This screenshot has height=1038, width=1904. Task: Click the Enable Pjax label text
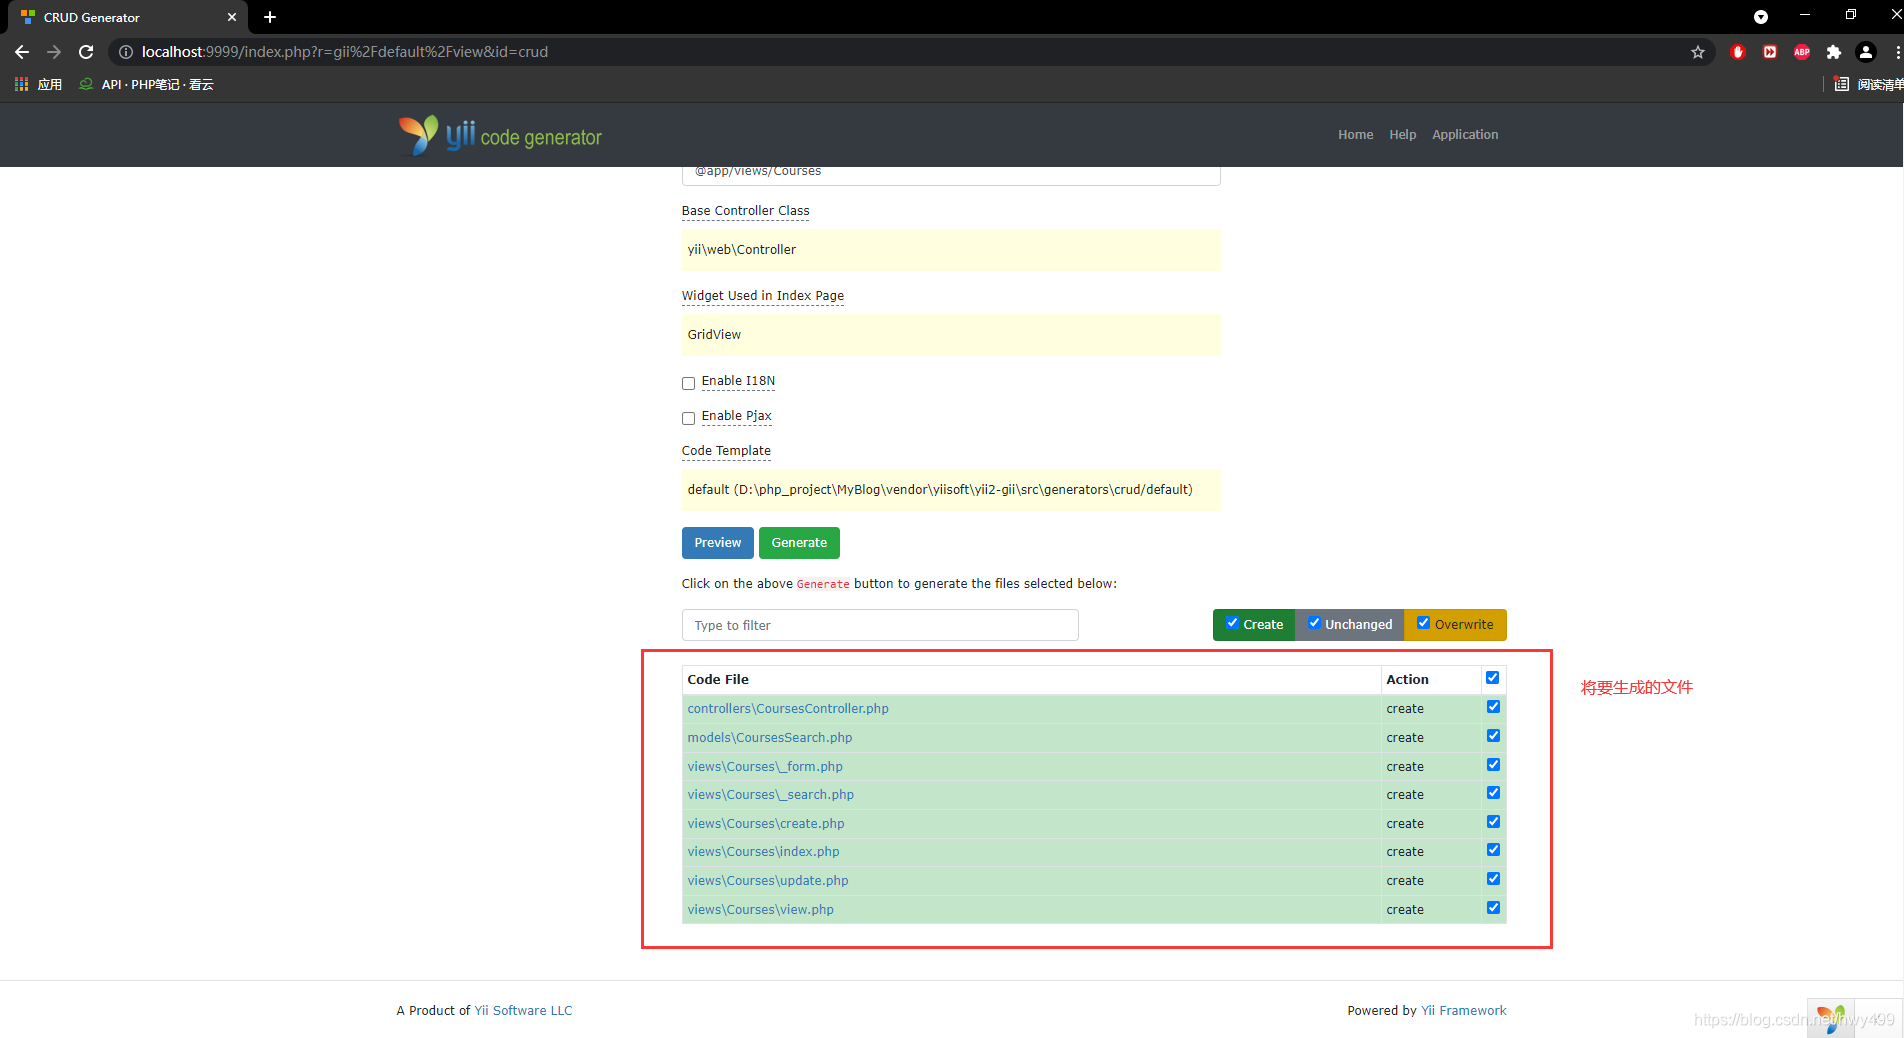pyautogui.click(x=737, y=416)
